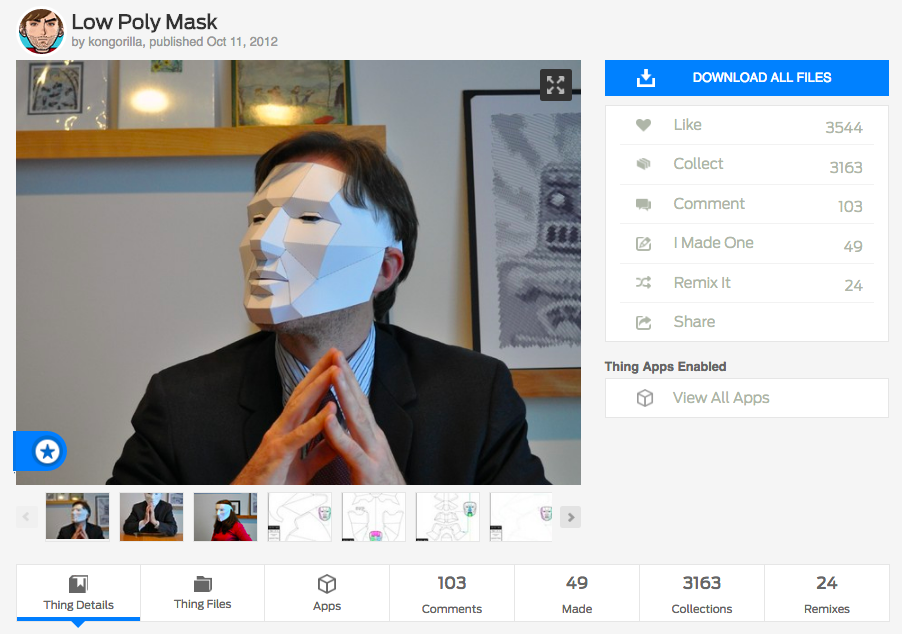
Task: Select first thumbnail of masked man sideways
Action: pos(78,517)
